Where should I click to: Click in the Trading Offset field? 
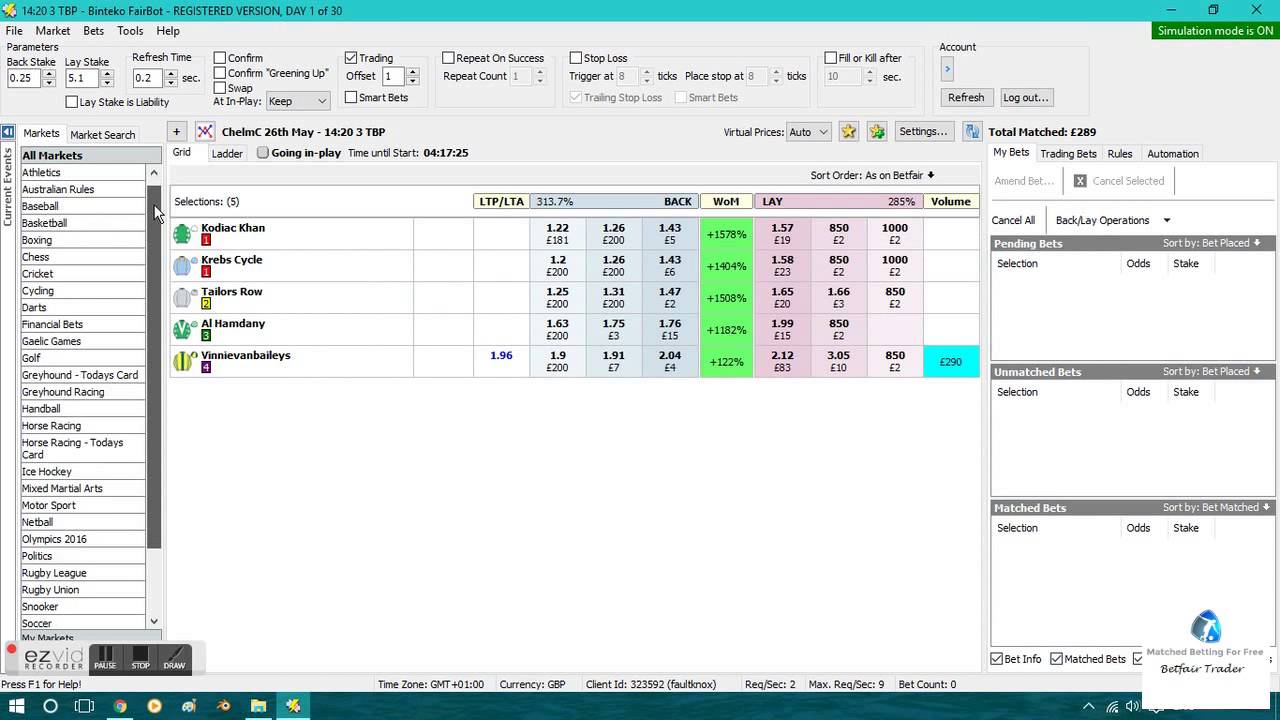coord(394,76)
